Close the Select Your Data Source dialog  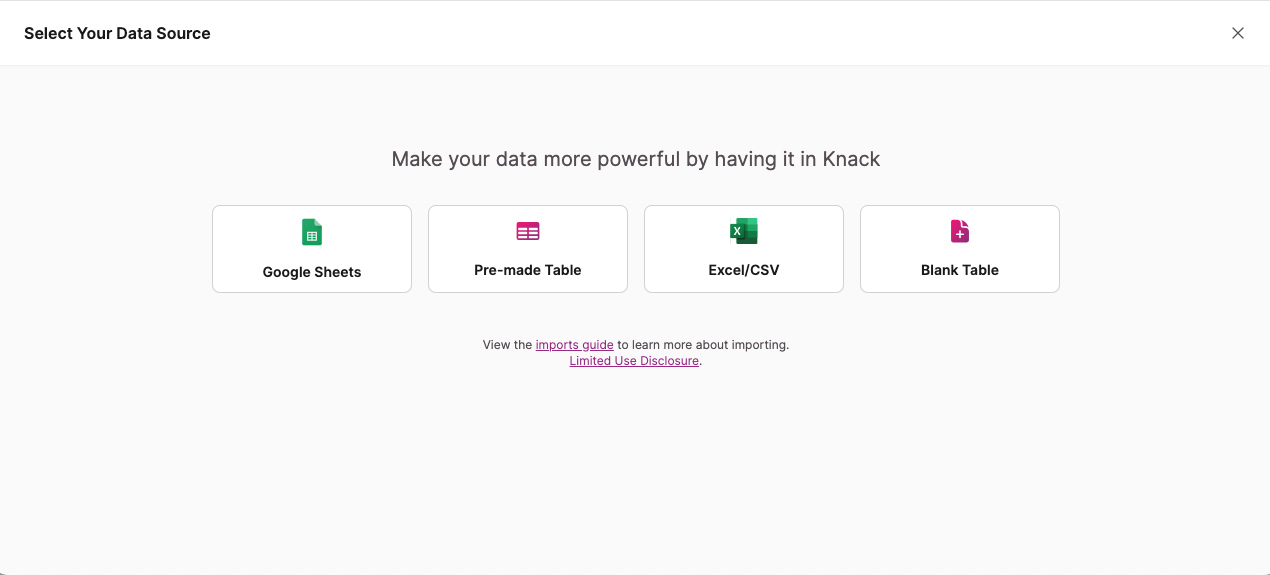click(1238, 33)
